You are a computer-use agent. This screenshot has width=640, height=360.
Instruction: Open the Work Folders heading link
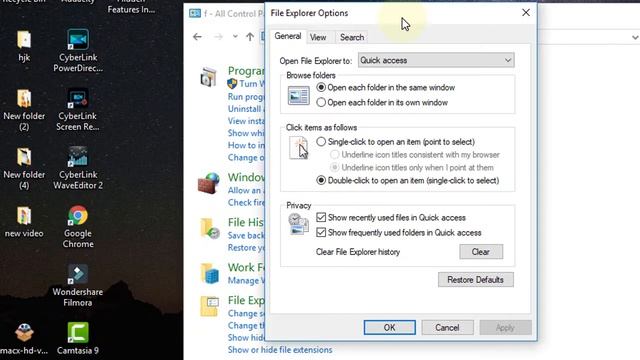coord(246,267)
